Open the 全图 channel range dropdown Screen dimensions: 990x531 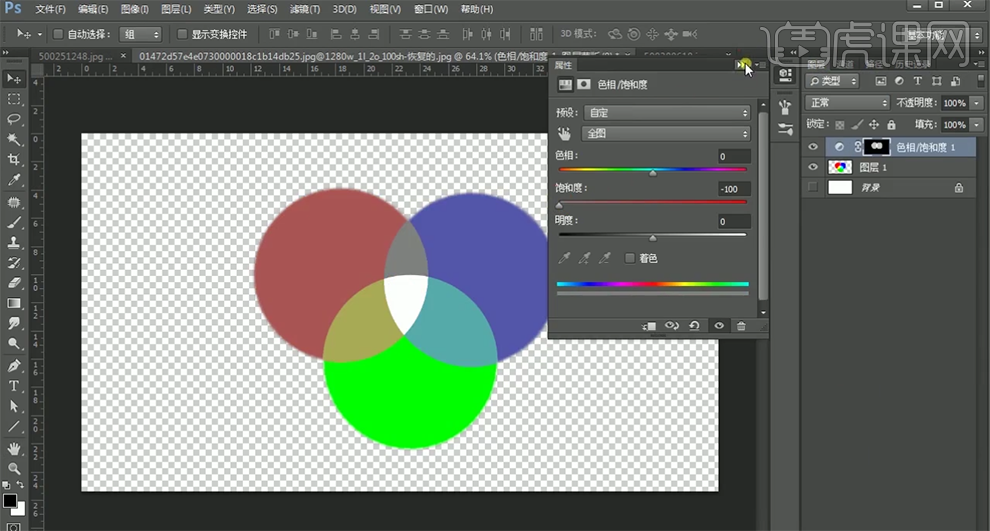coord(665,133)
